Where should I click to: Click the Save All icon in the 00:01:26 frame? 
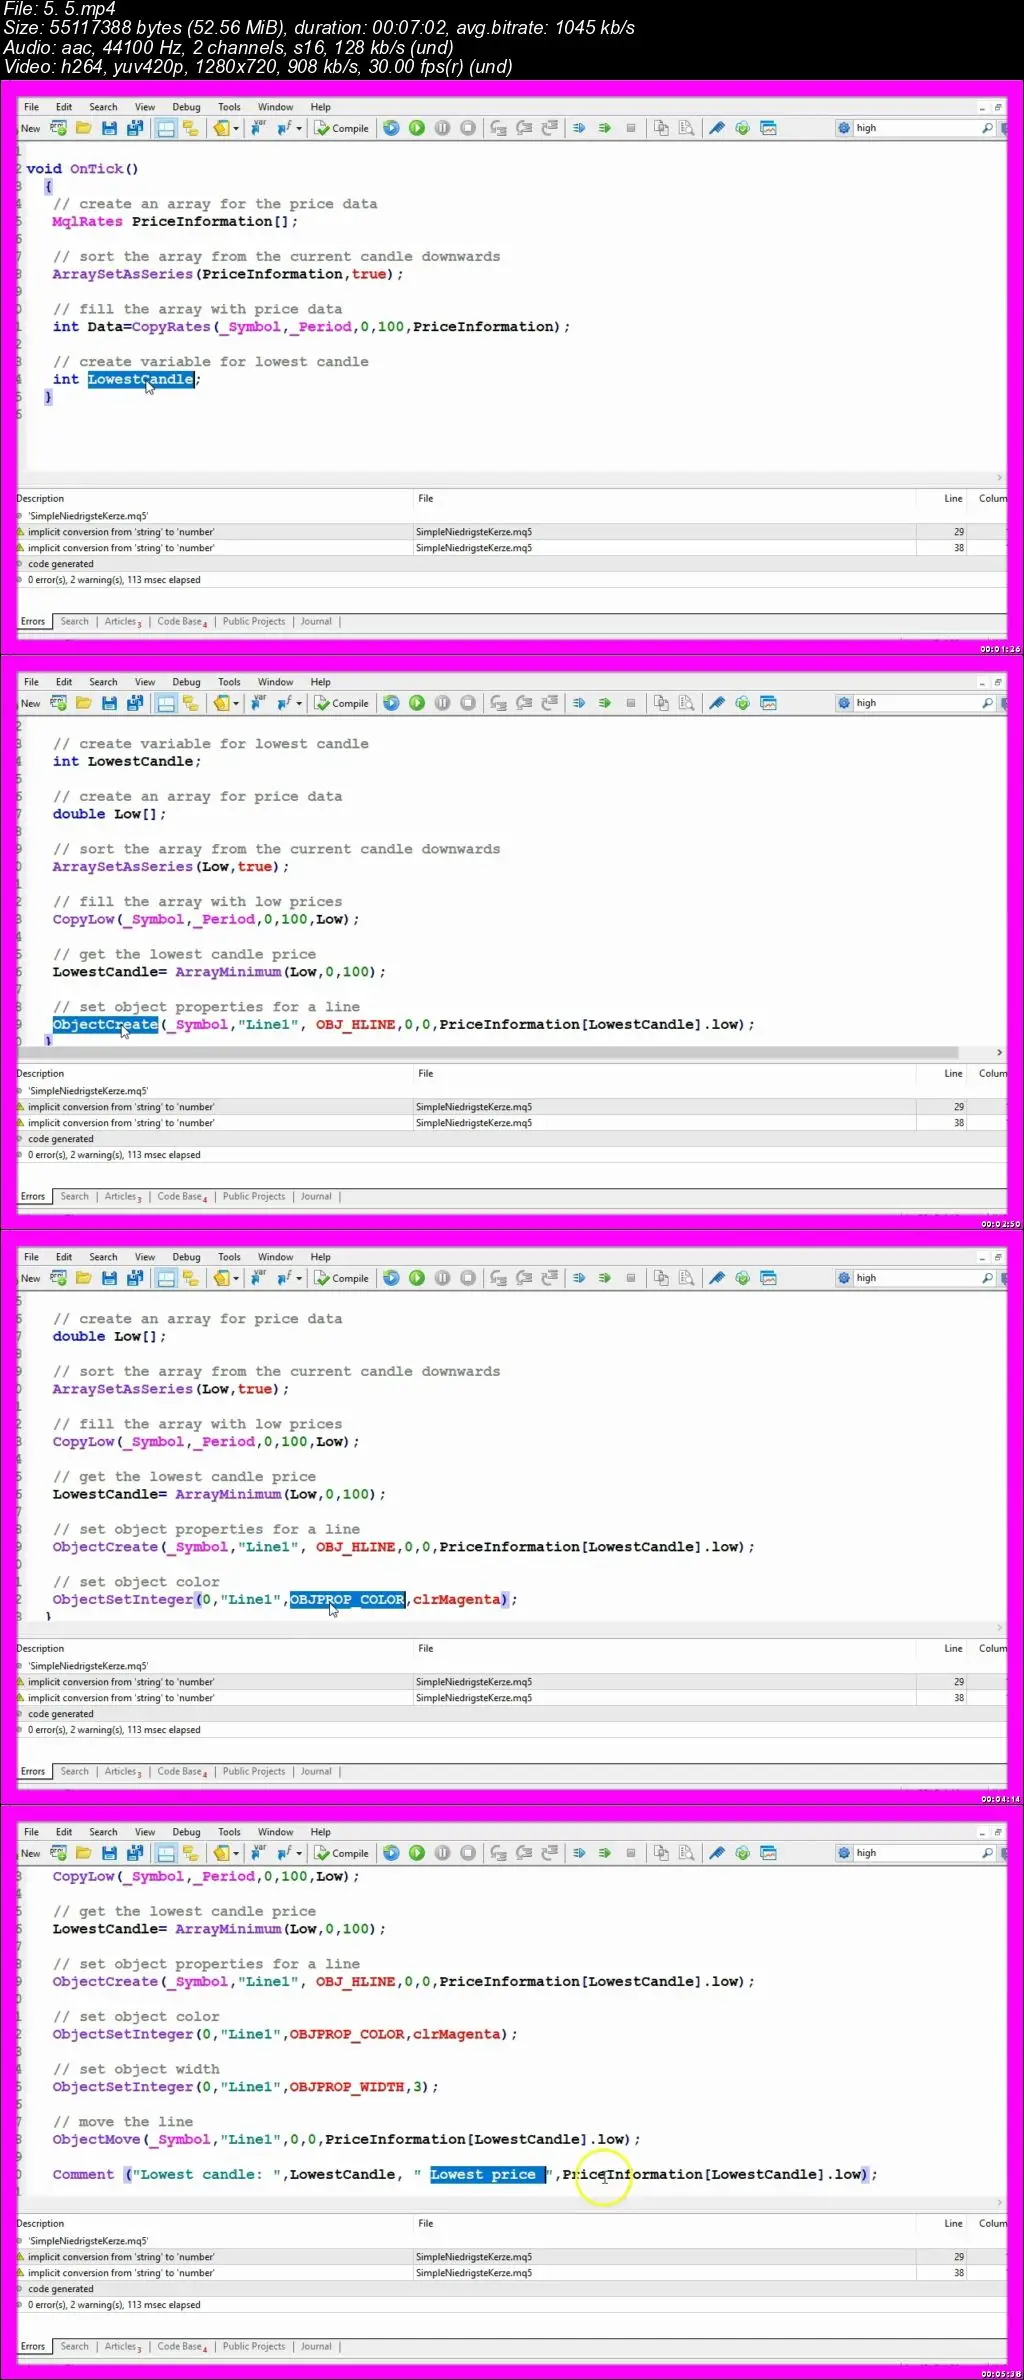point(136,128)
